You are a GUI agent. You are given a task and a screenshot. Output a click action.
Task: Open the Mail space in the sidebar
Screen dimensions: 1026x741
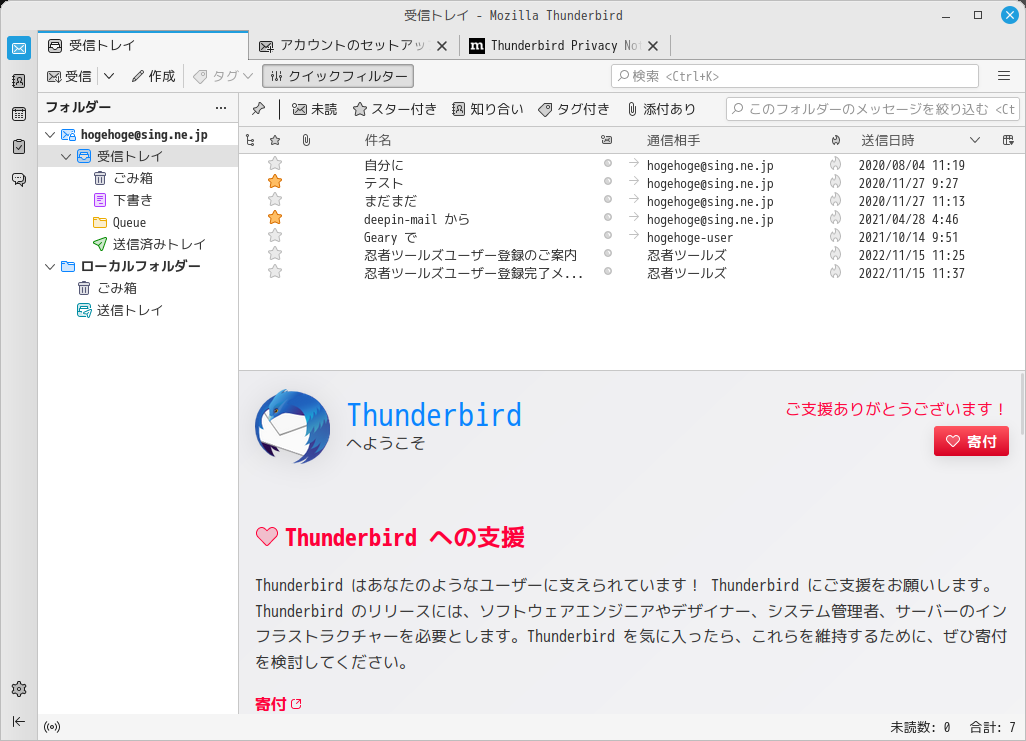pos(19,48)
